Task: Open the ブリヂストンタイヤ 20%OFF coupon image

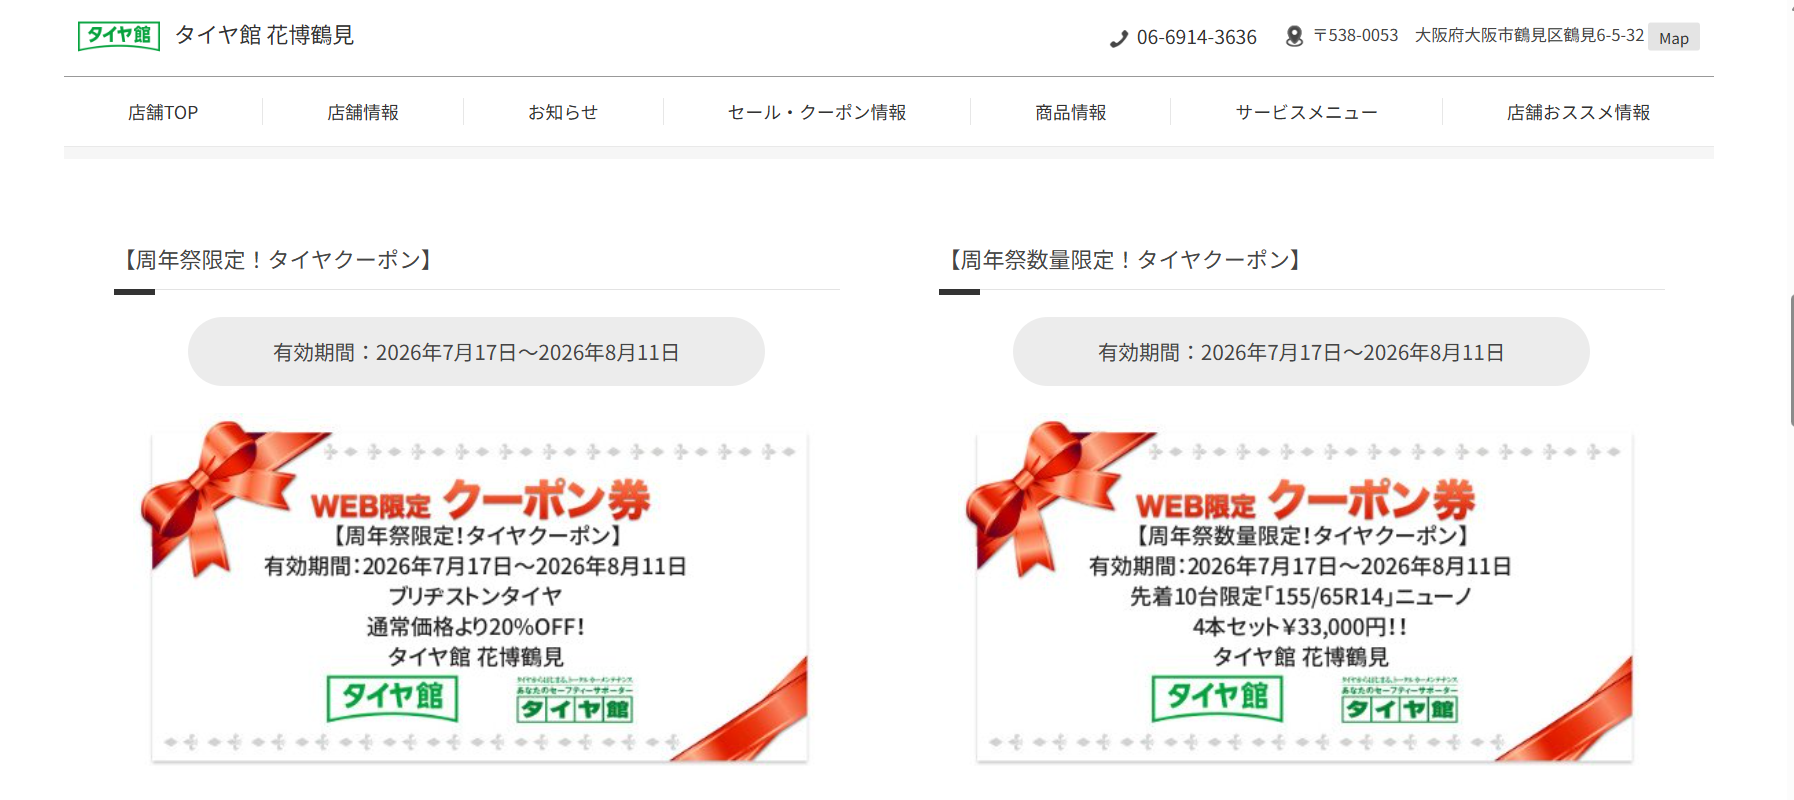Action: pos(476,593)
